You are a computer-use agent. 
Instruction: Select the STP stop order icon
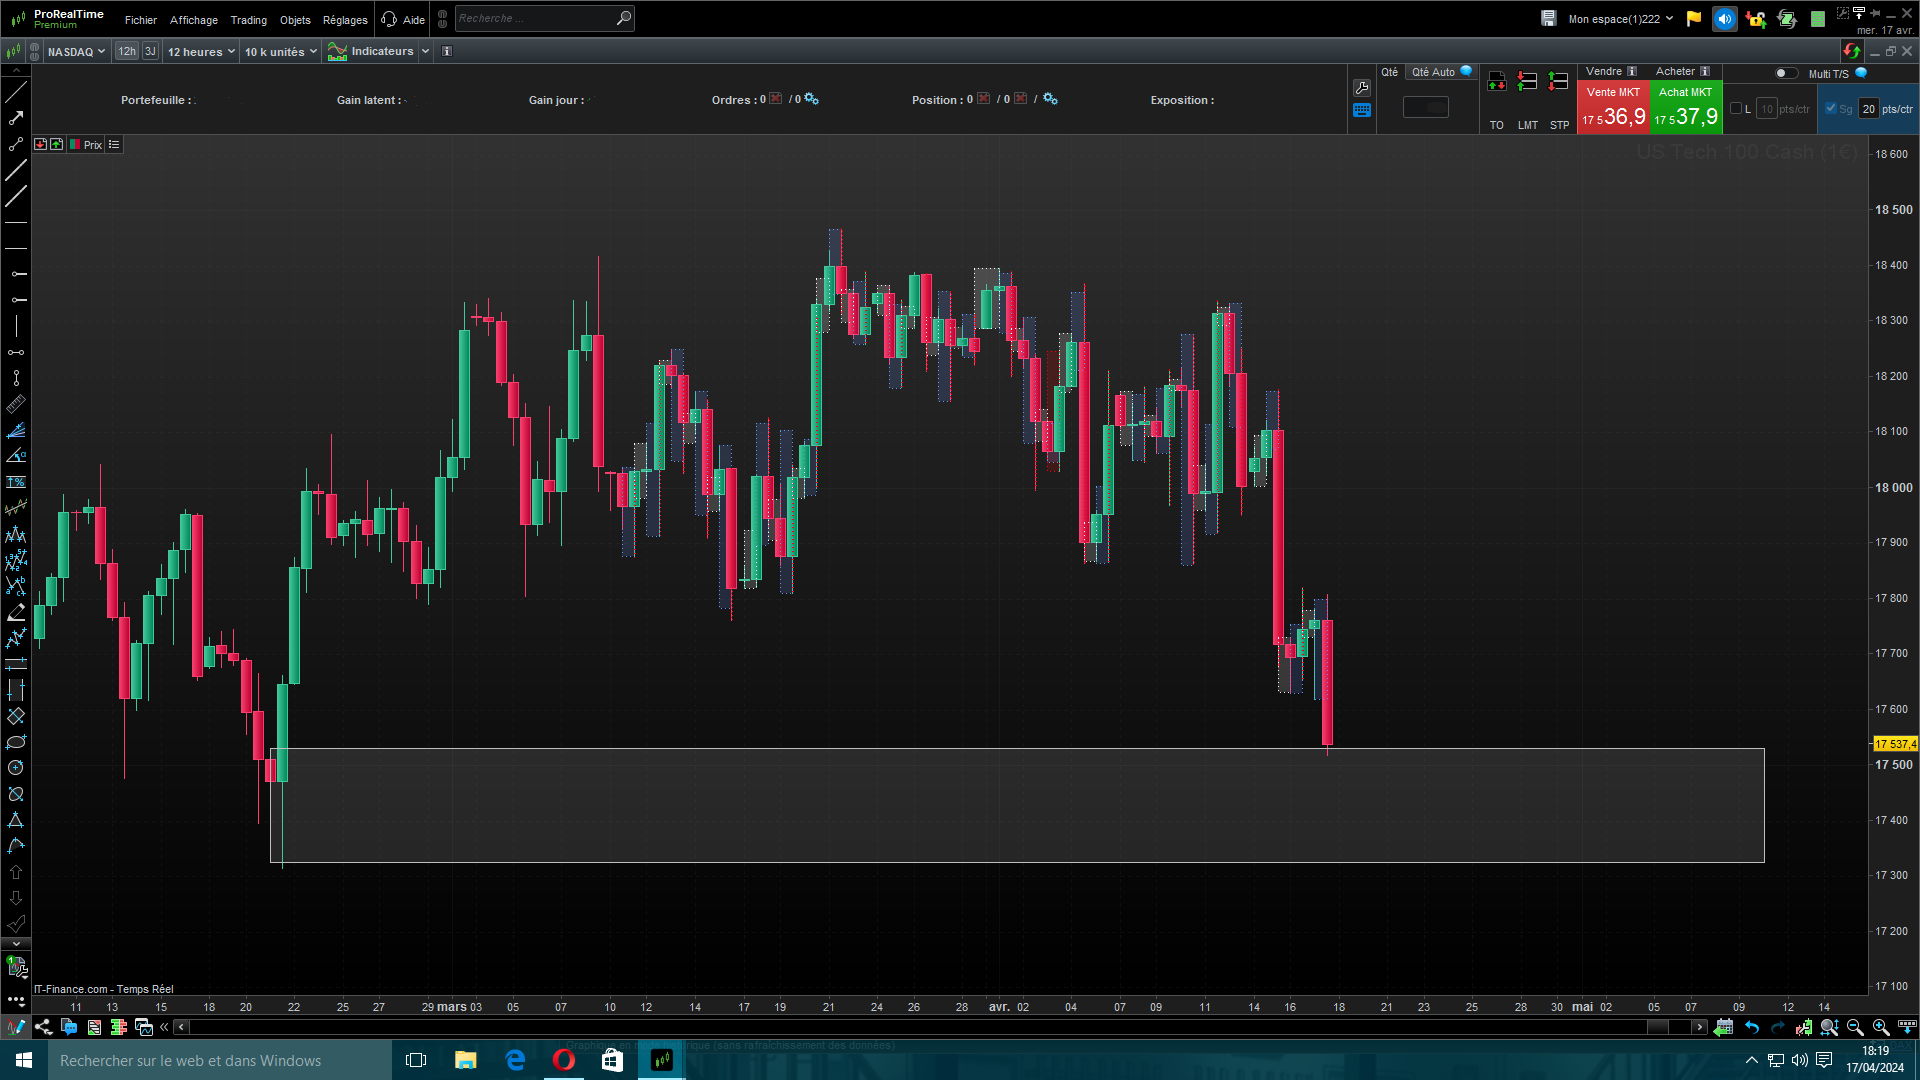coord(1558,82)
